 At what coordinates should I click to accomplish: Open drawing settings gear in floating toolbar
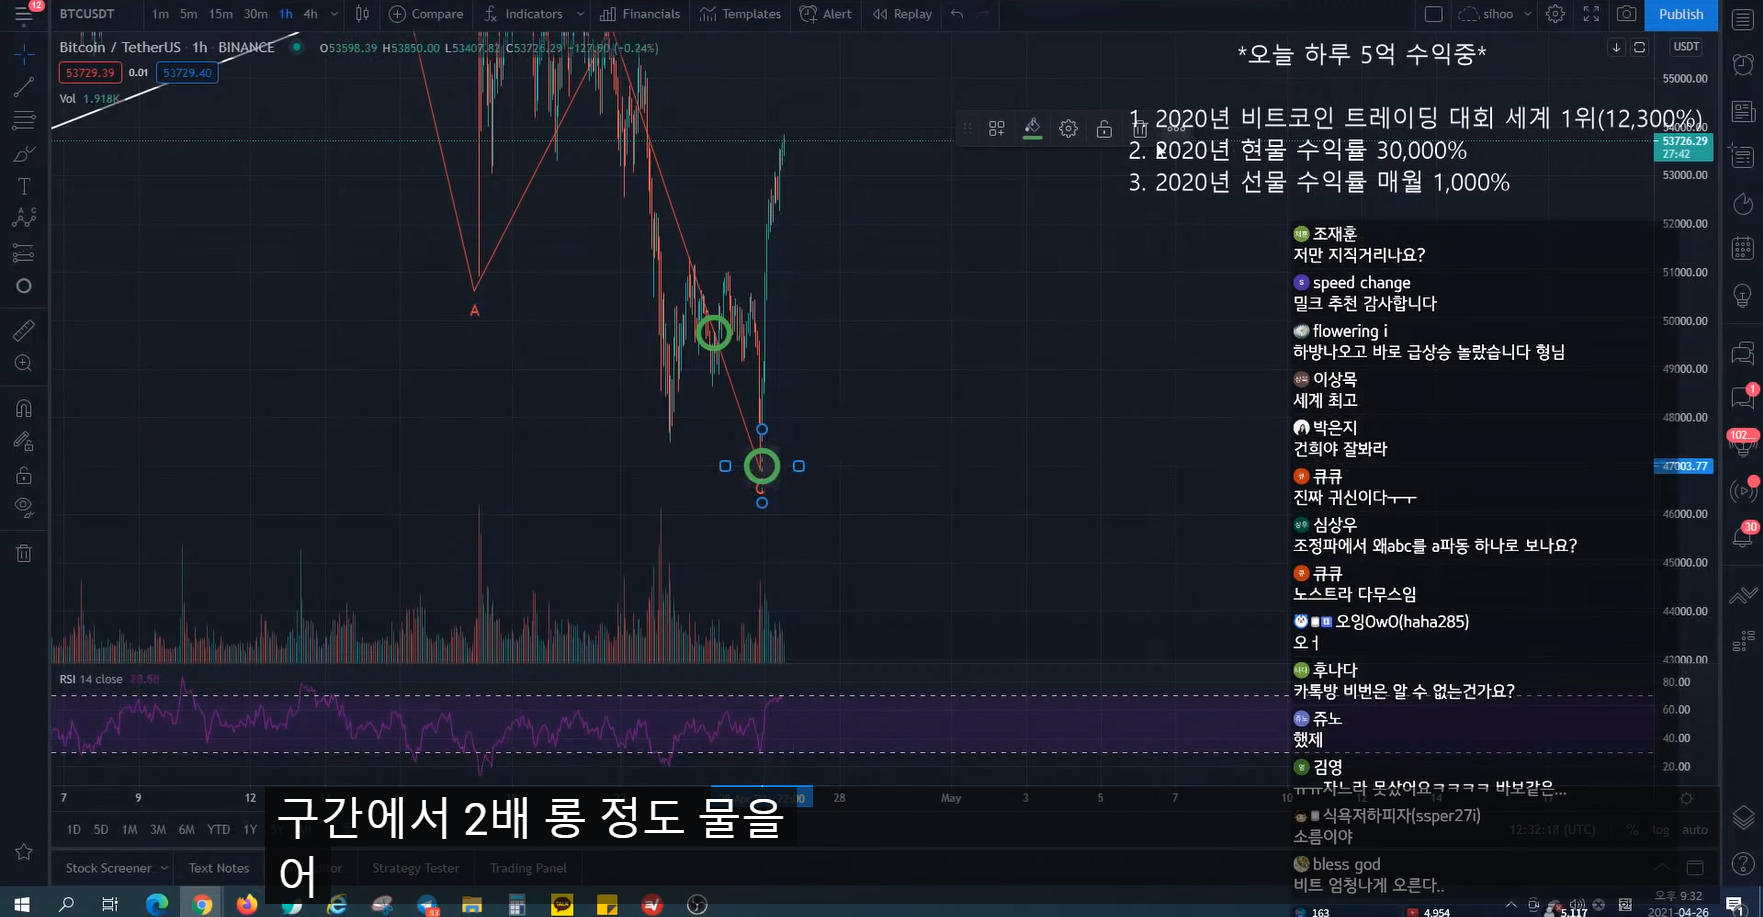tap(1069, 128)
